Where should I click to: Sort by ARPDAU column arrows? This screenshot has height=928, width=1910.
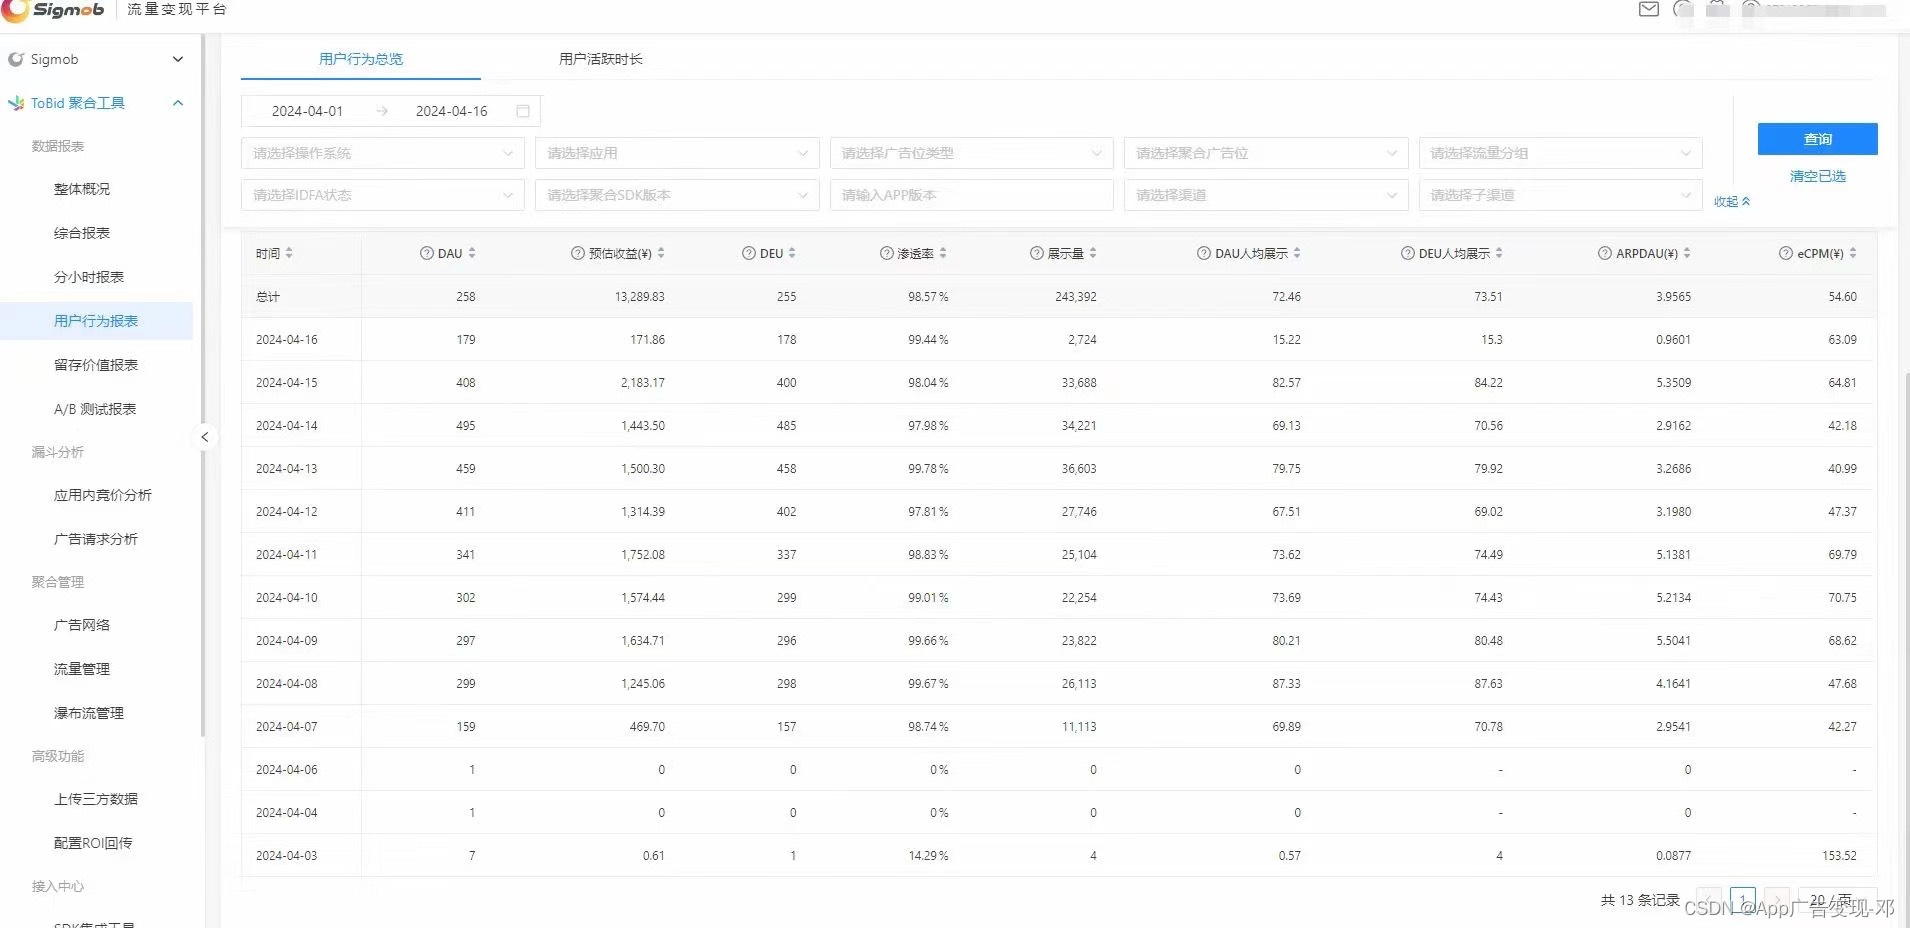1687,253
